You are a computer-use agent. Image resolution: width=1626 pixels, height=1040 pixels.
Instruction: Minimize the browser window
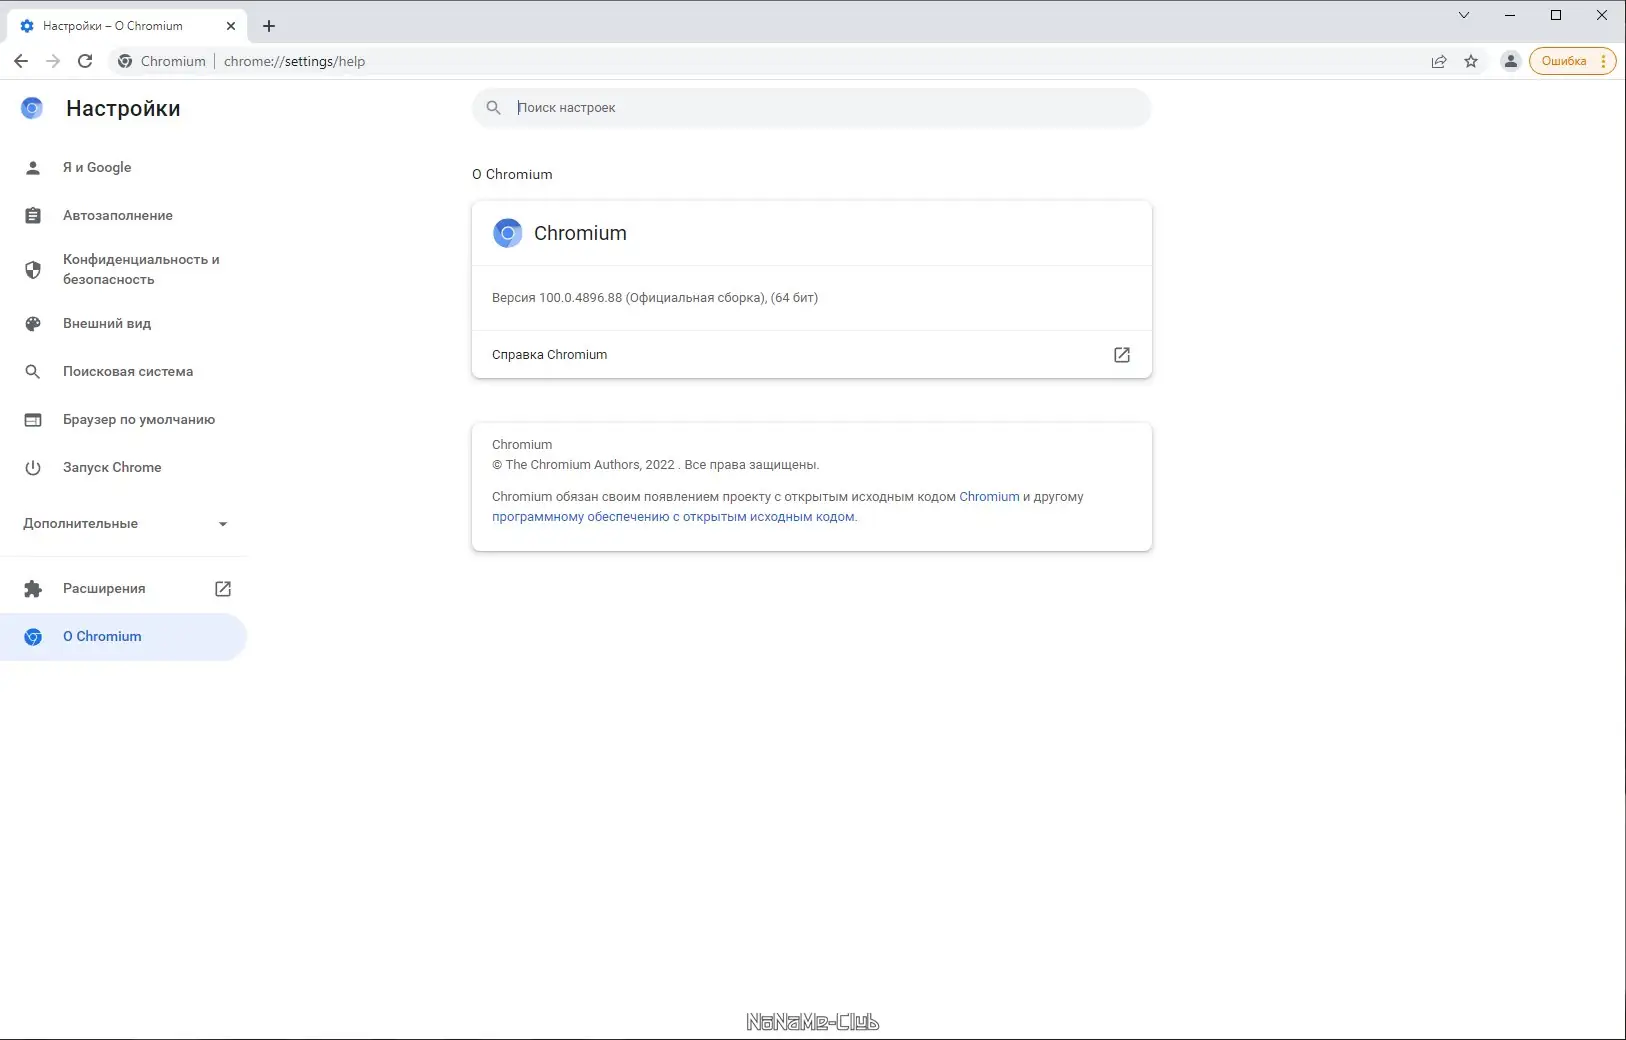tap(1510, 15)
